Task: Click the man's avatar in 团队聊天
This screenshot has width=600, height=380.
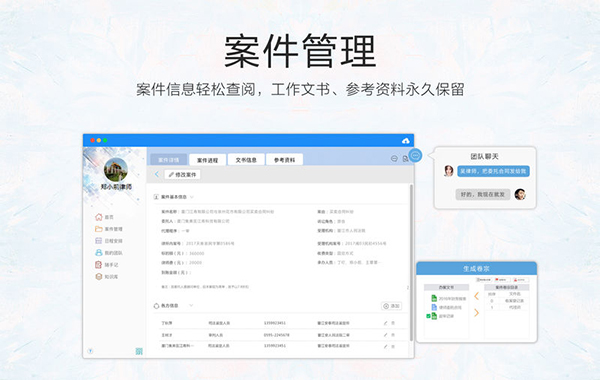Action: point(520,194)
